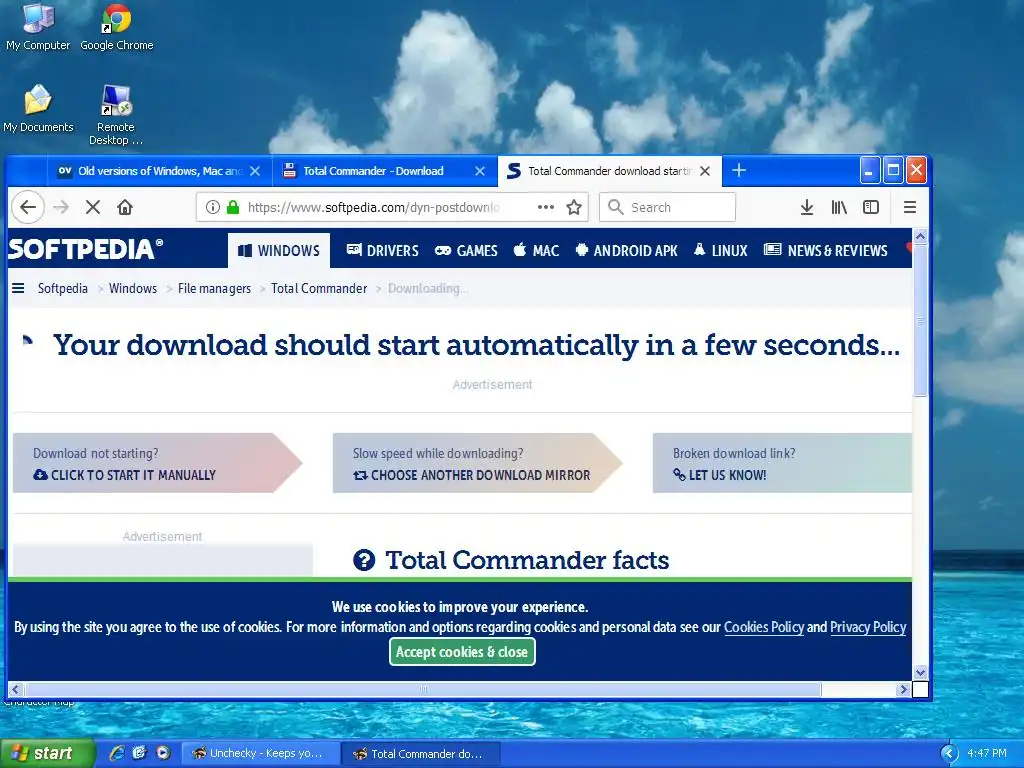Image resolution: width=1024 pixels, height=768 pixels.
Task: Select the Remote Desktop shortcut icon
Action: [116, 116]
